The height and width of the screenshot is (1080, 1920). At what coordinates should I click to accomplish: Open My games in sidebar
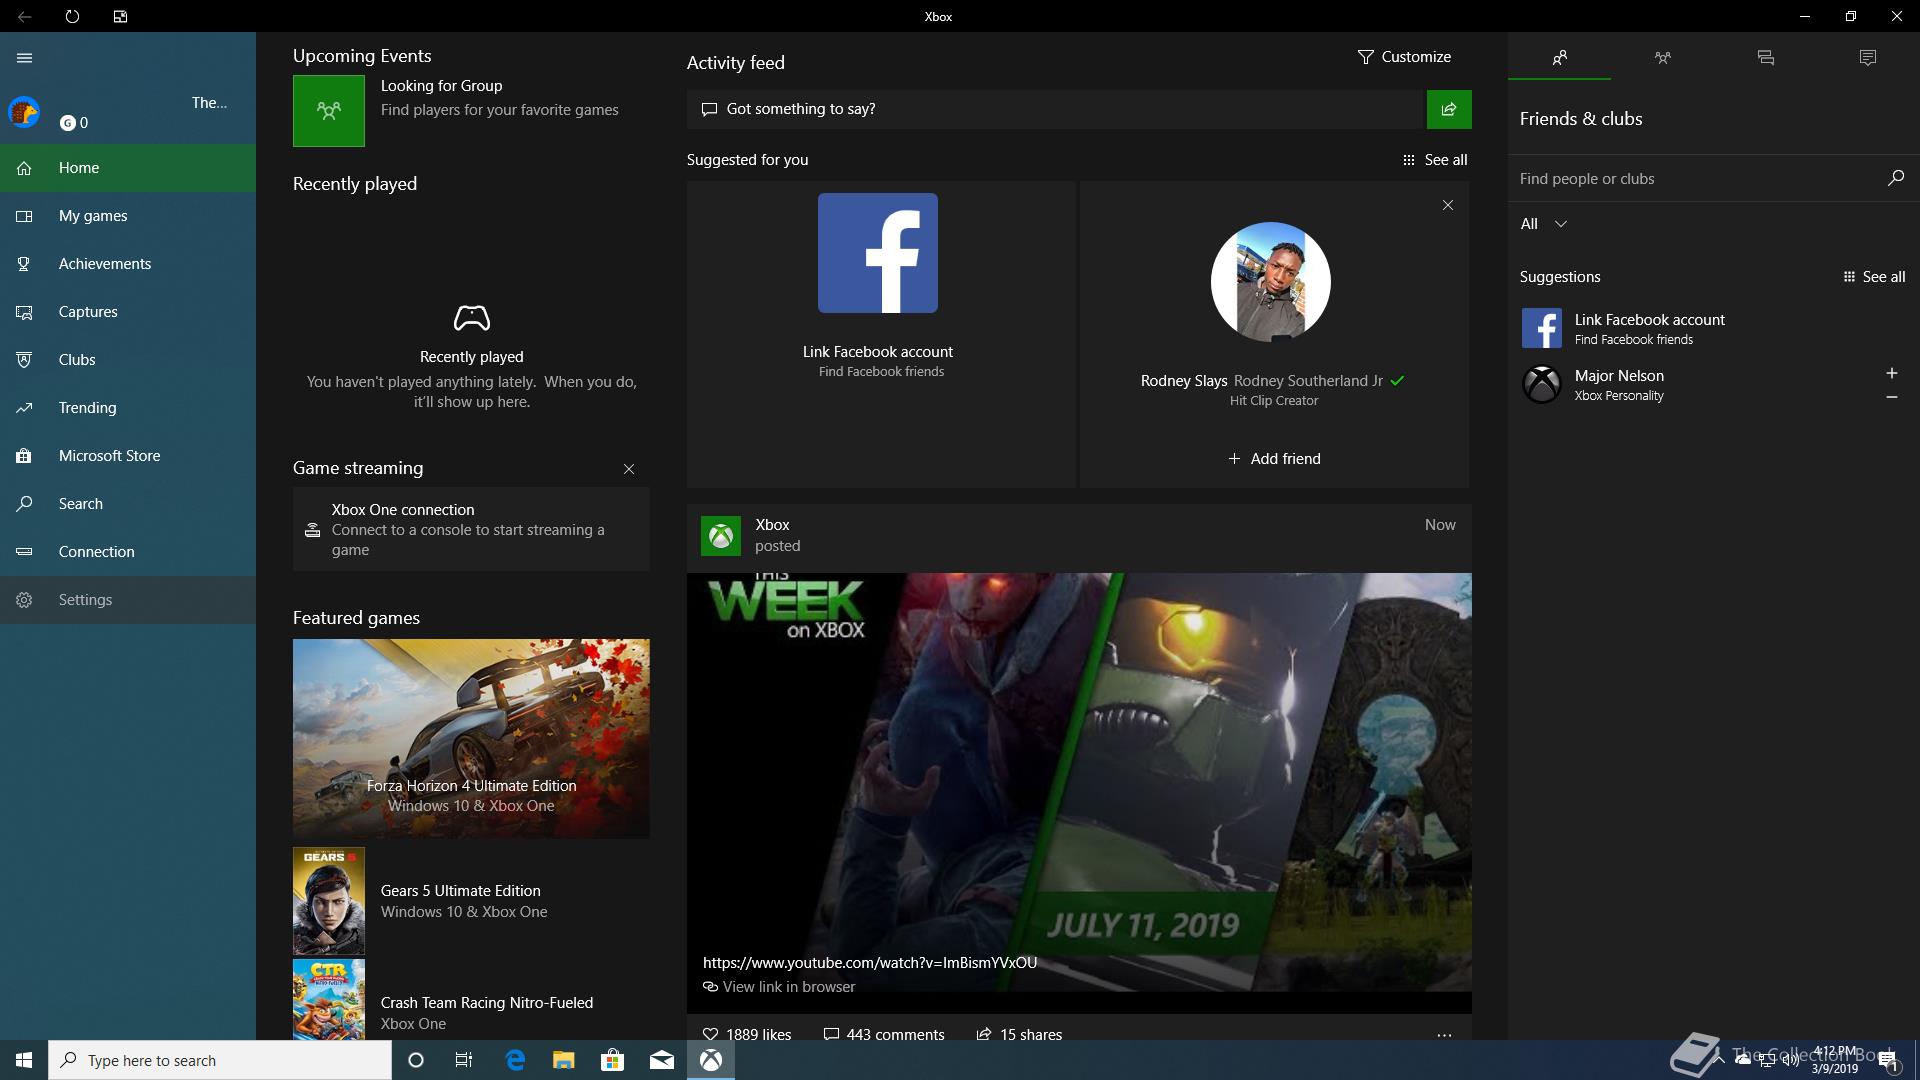128,216
